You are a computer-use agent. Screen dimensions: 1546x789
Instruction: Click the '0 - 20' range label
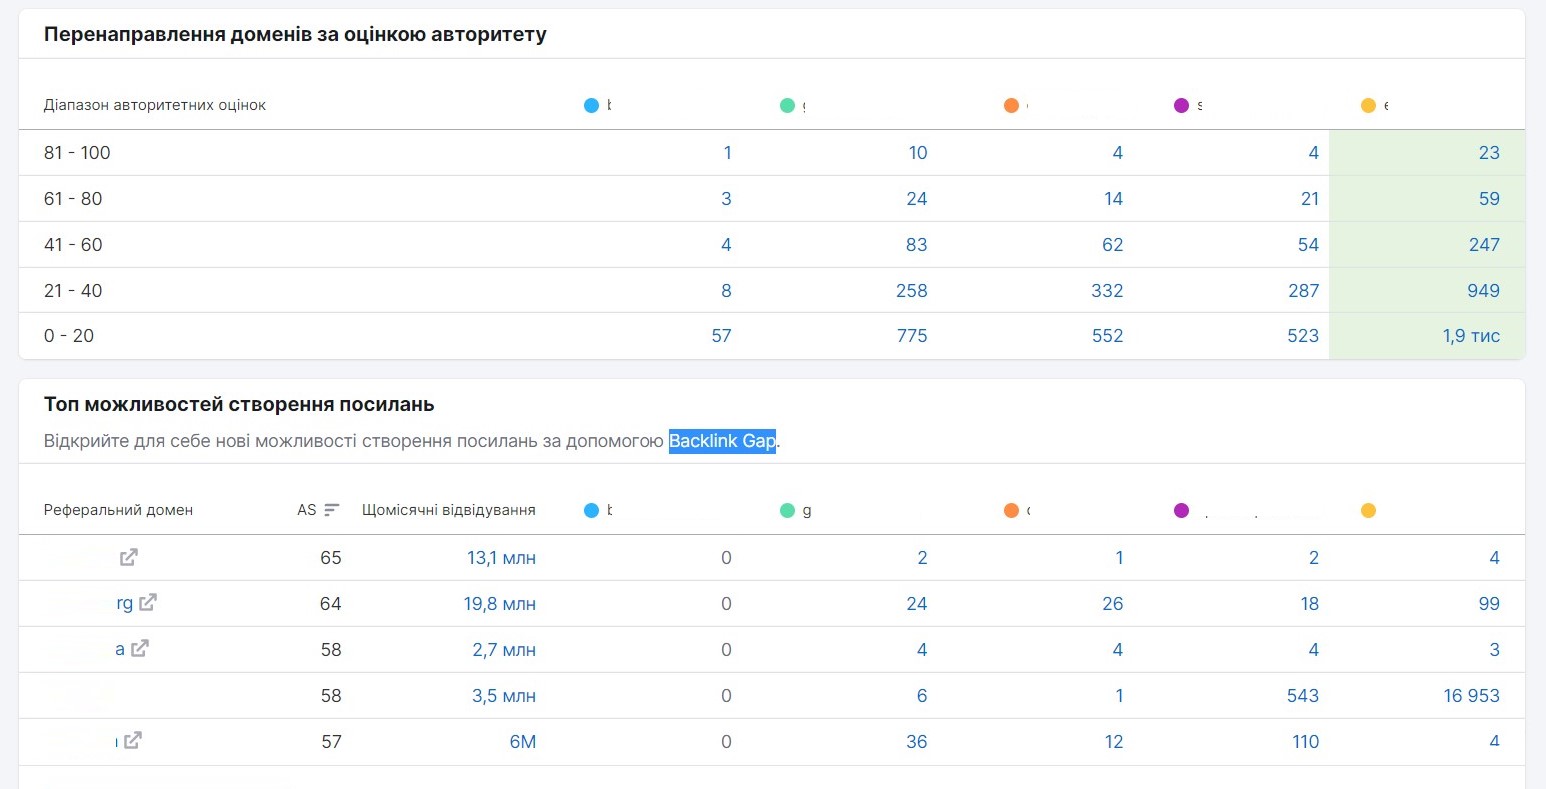69,336
